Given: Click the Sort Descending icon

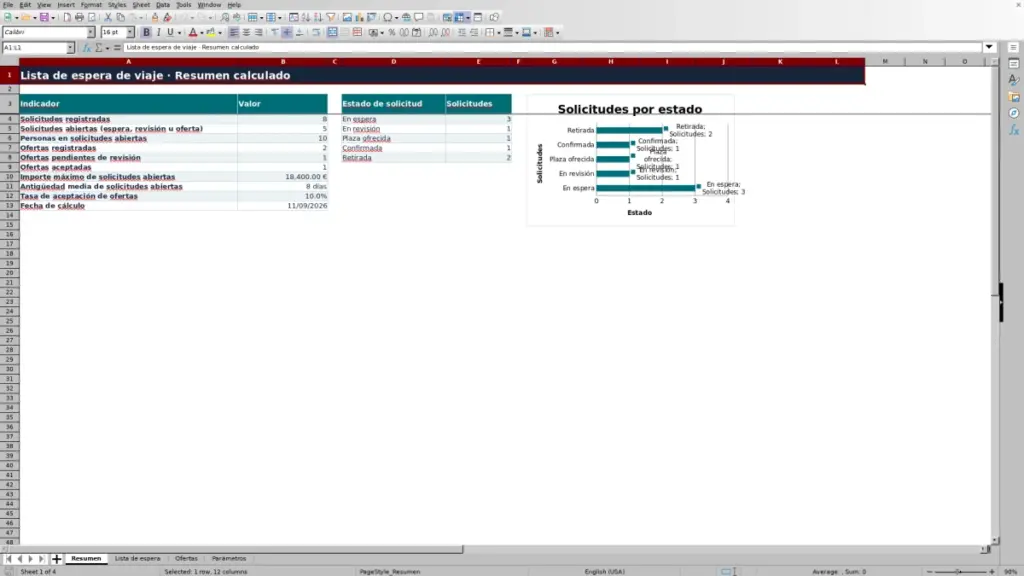Looking at the screenshot, I should click(x=318, y=18).
